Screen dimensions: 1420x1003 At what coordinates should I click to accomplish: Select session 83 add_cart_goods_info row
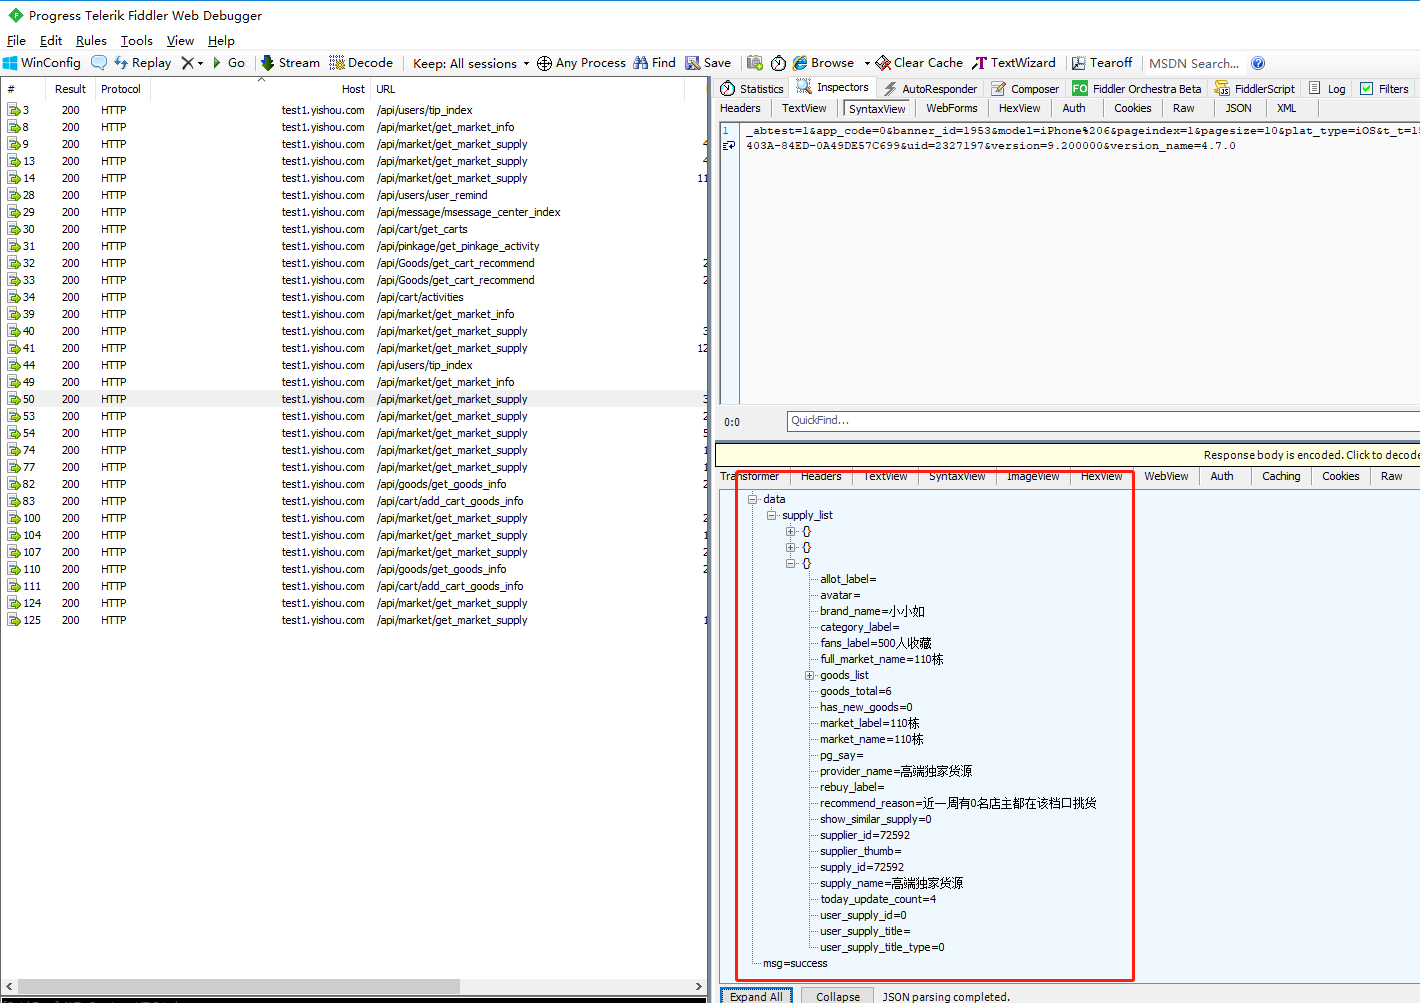pos(354,501)
